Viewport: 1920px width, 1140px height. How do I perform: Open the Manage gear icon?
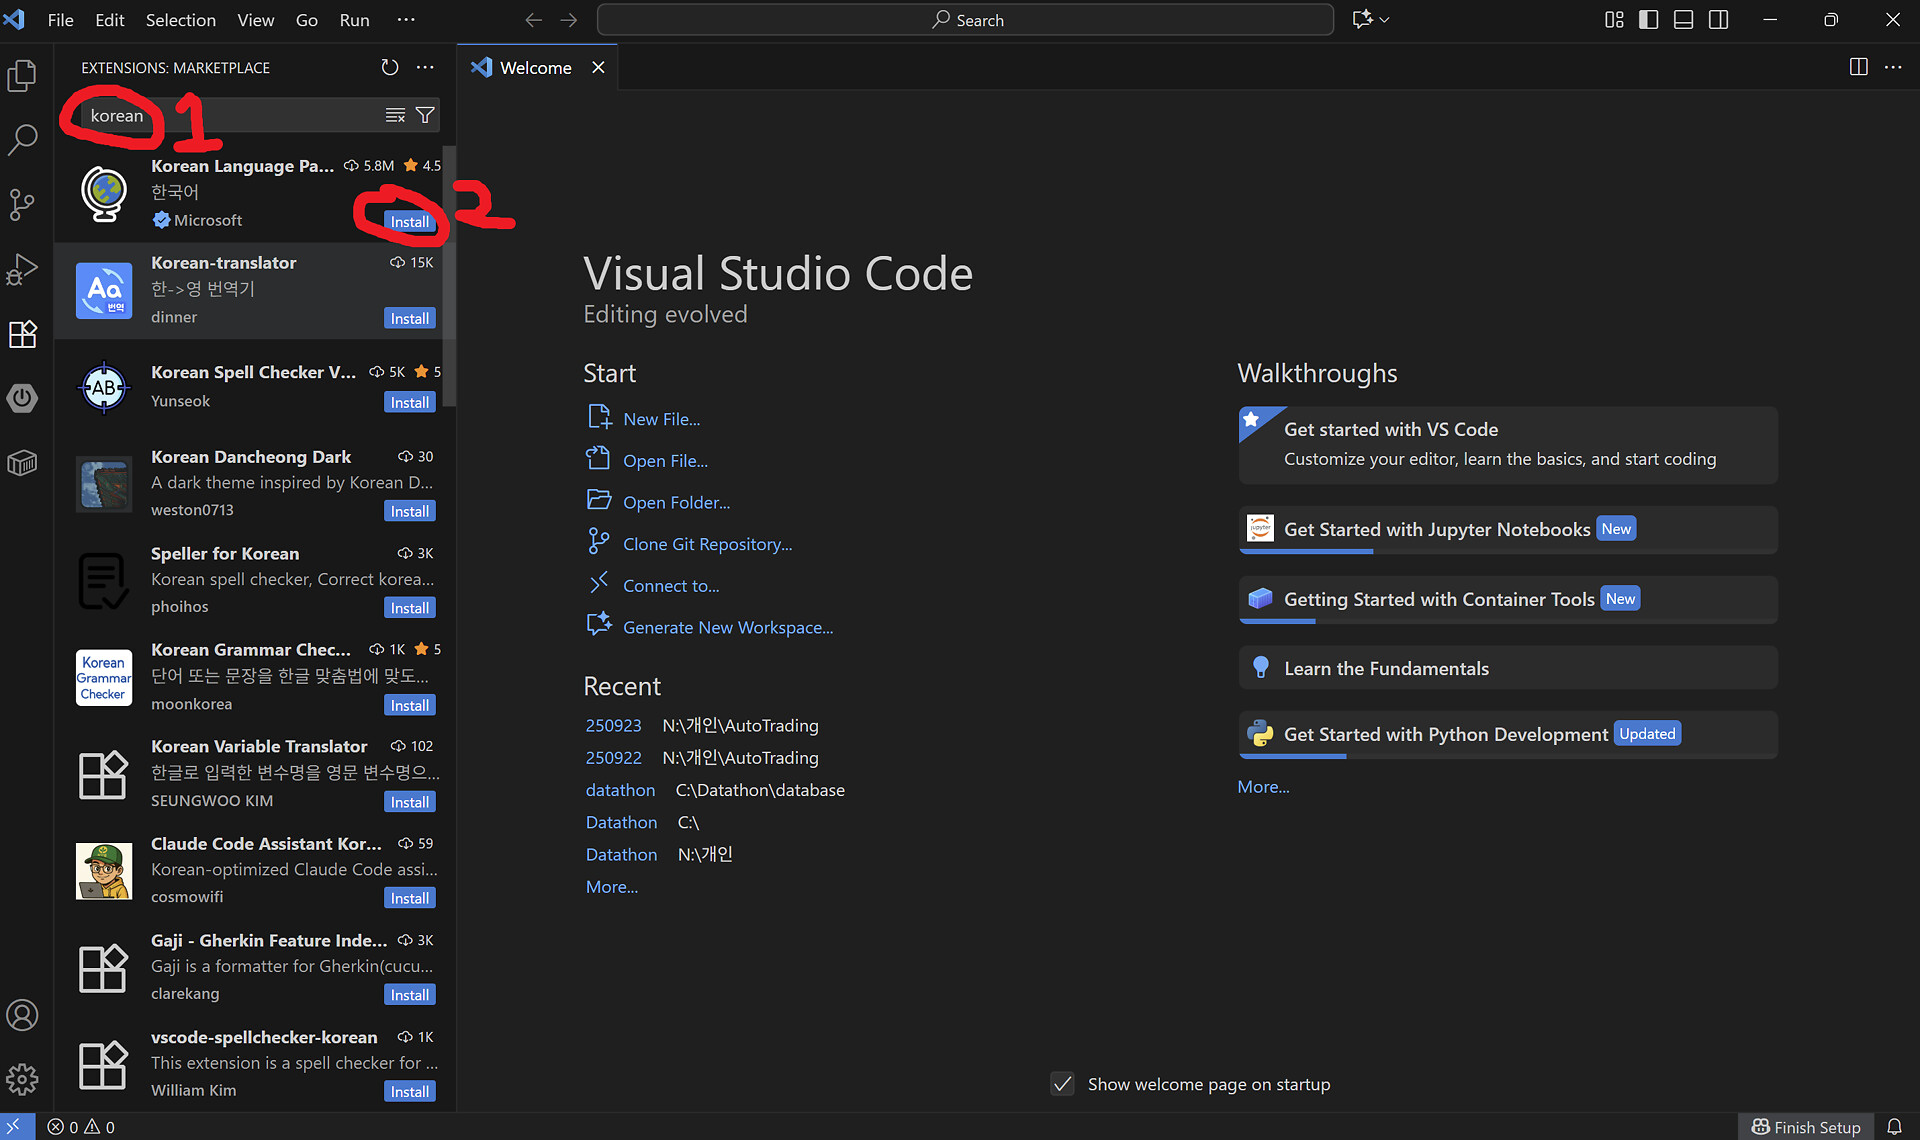(x=22, y=1079)
